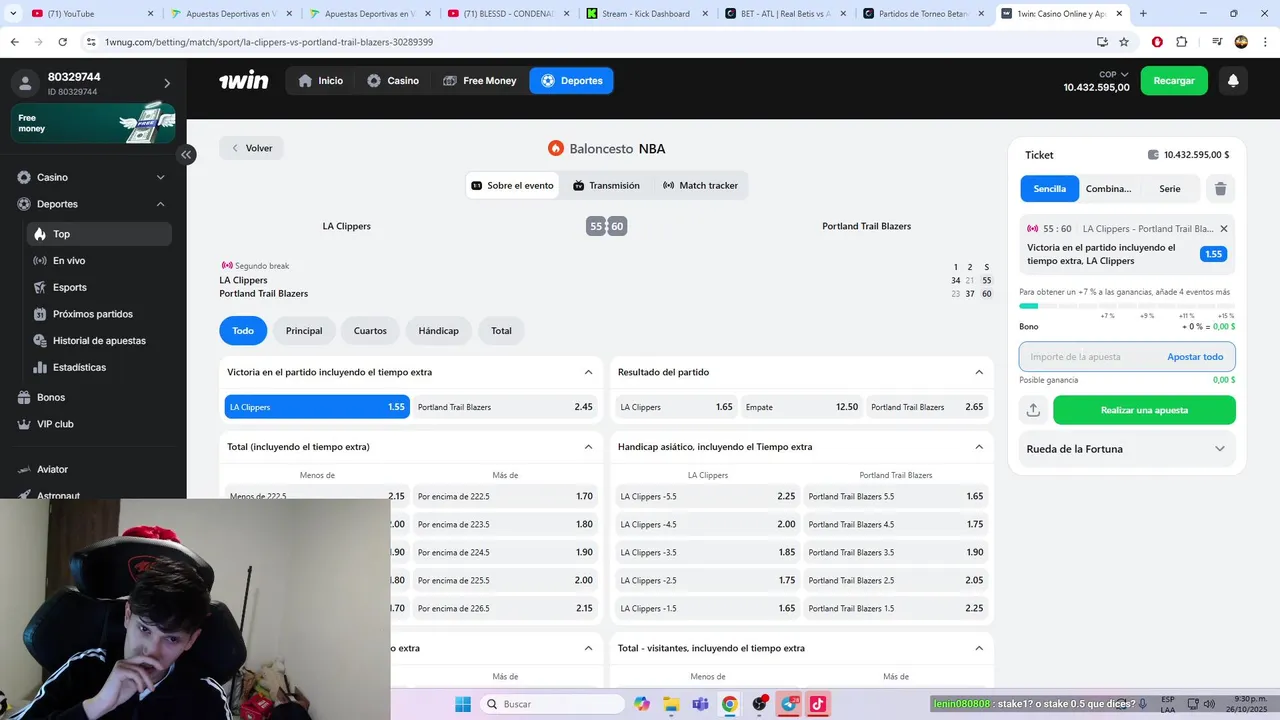Select Portland Trail Blazers 2.65 result
The width and height of the screenshot is (1280, 720).
pyautogui.click(x=927, y=407)
